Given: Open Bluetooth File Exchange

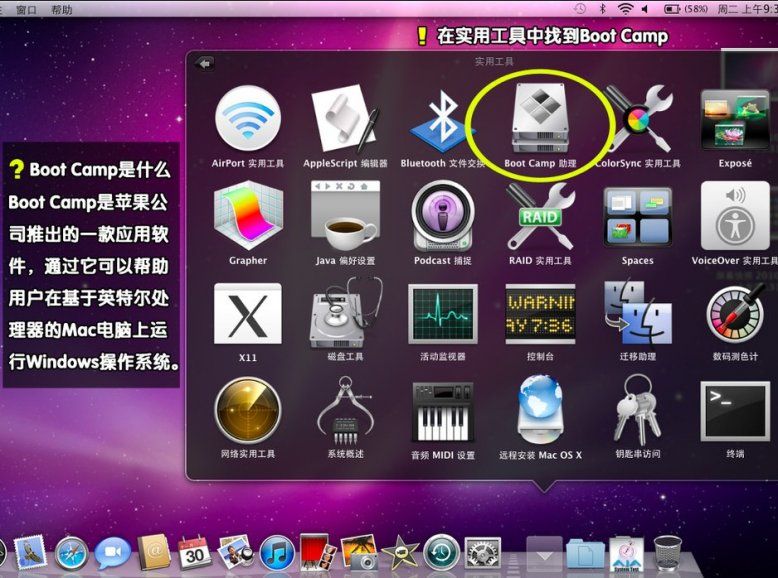Looking at the screenshot, I should 443,122.
